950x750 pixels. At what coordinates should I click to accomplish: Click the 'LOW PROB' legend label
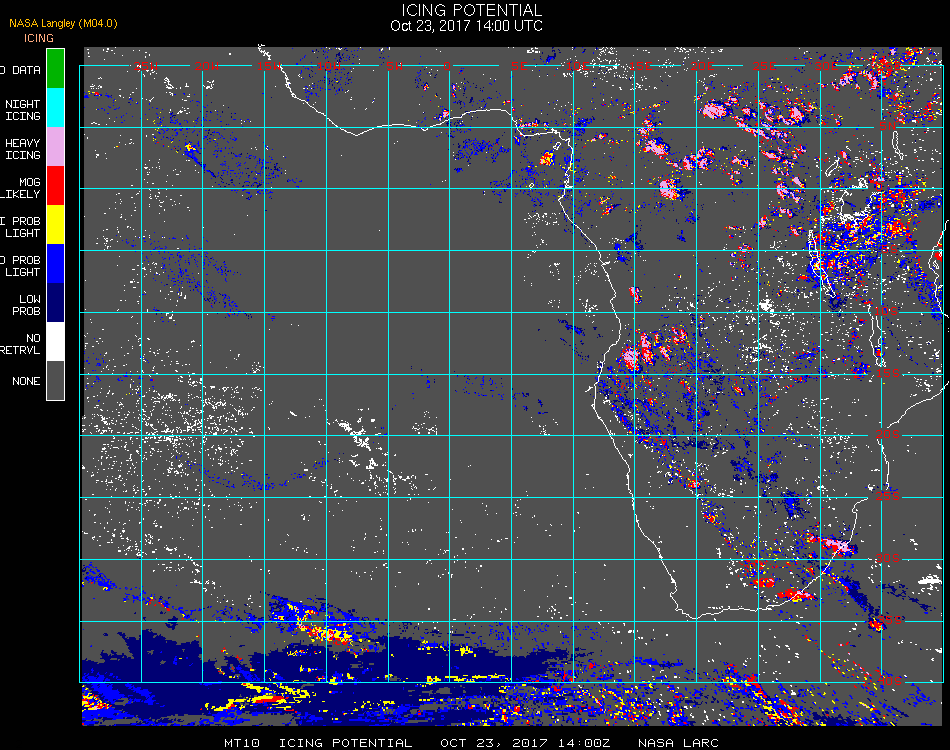point(26,305)
